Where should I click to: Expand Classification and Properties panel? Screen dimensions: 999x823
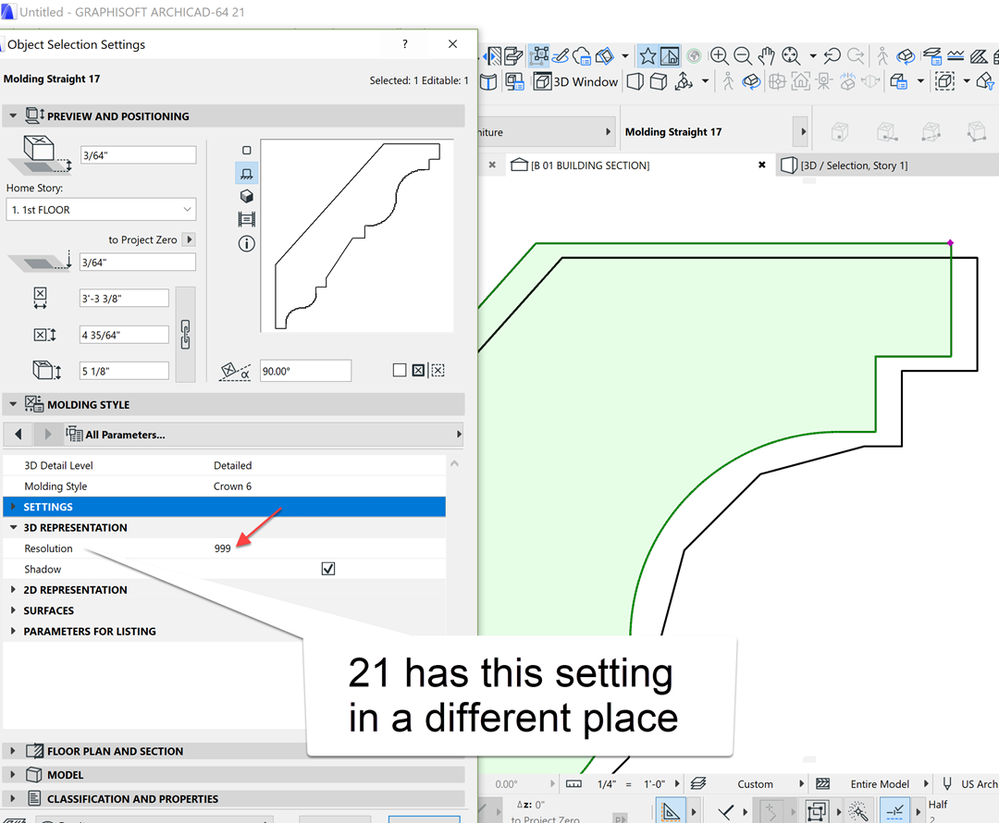tap(13, 799)
